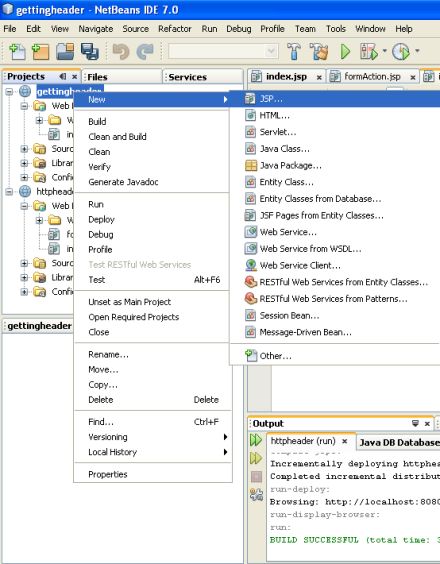Click Properties in the context menu
The image size is (440, 564).
153,474
